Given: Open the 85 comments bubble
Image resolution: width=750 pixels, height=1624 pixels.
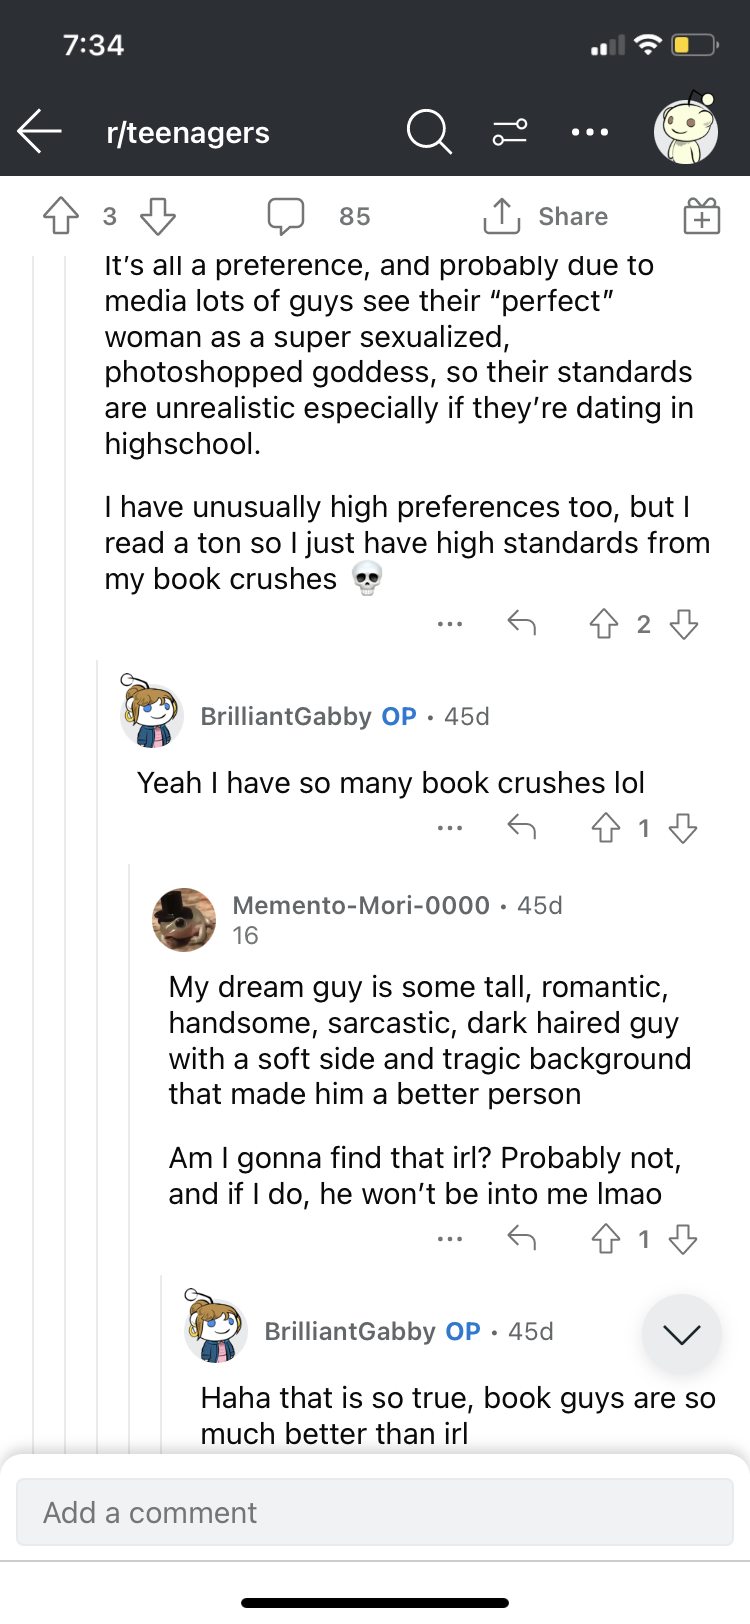Looking at the screenshot, I should pos(287,216).
